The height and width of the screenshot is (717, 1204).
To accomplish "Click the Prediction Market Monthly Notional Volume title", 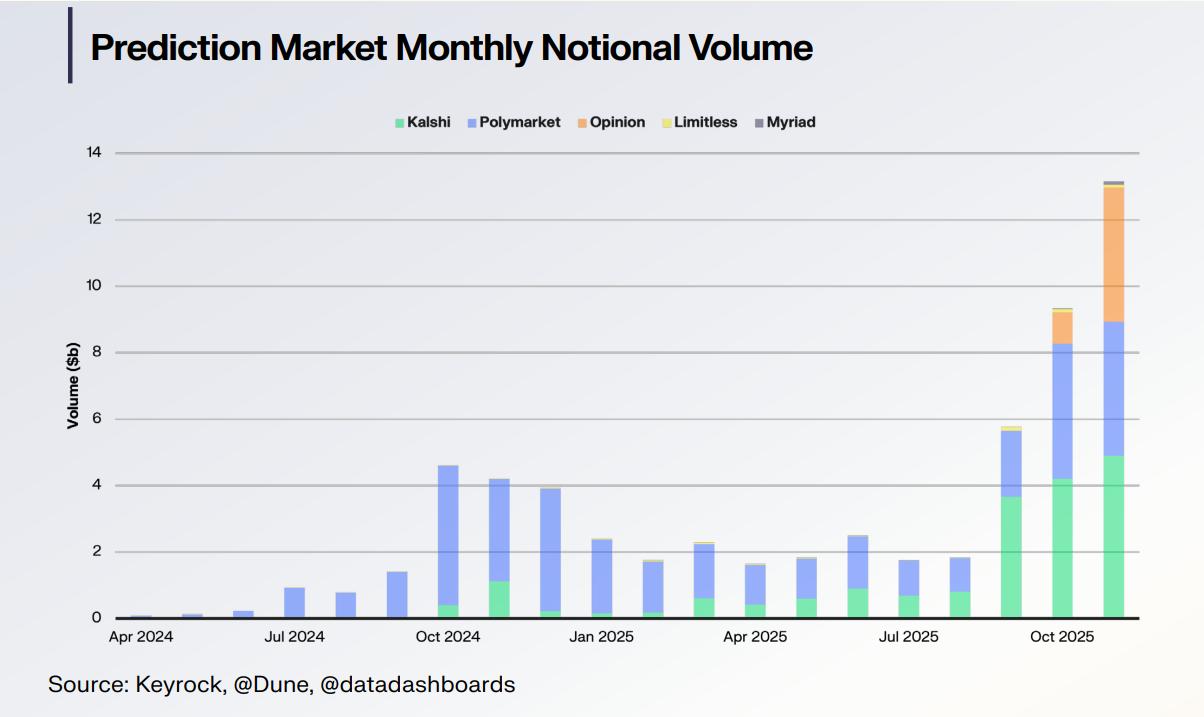I will click(x=451, y=48).
